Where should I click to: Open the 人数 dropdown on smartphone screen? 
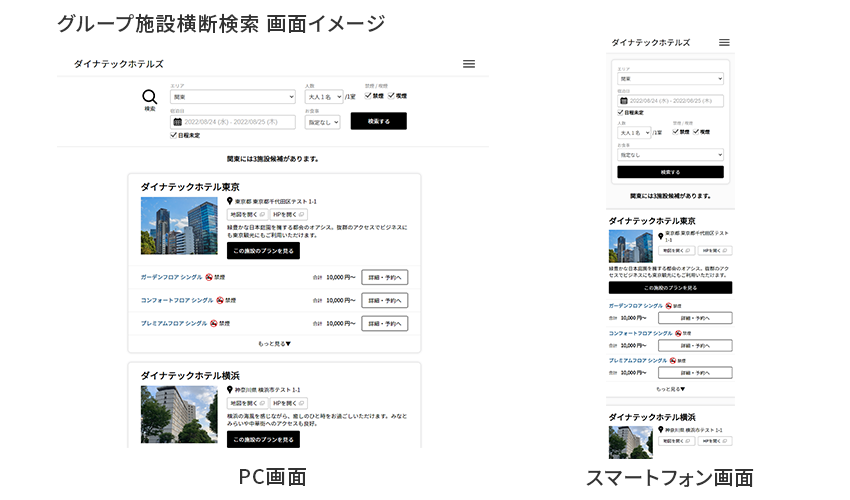[x=634, y=133]
